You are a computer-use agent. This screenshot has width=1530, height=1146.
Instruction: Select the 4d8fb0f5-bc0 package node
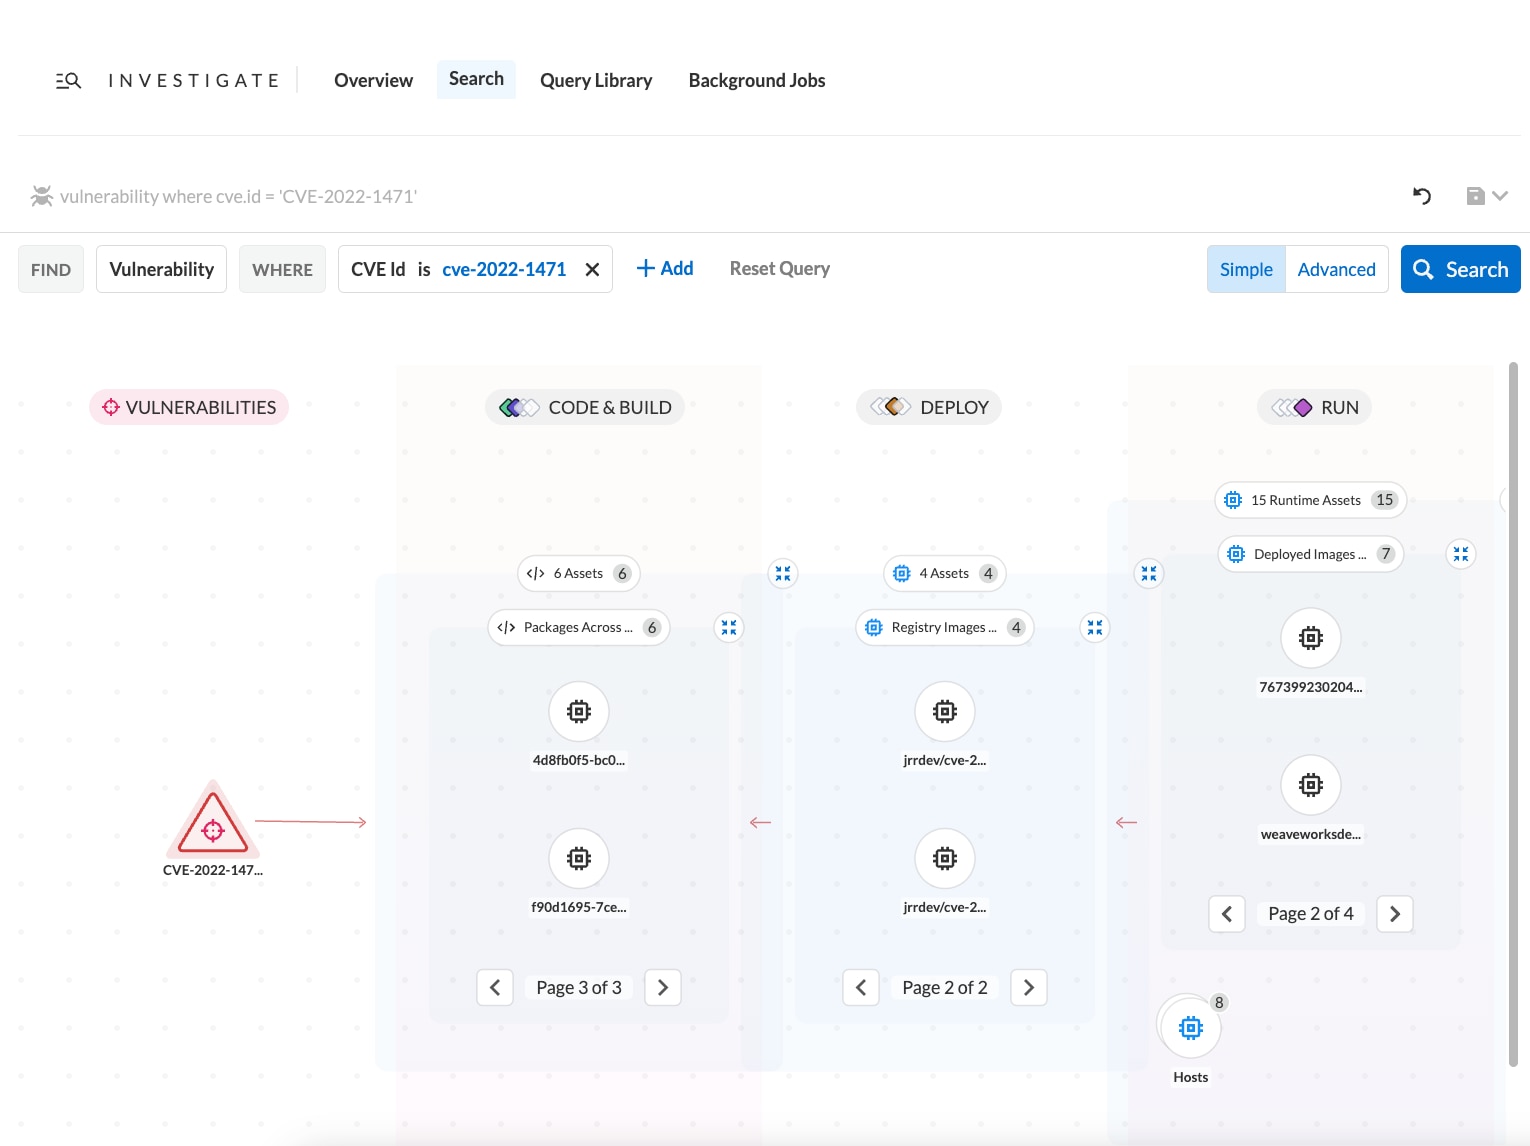(578, 710)
